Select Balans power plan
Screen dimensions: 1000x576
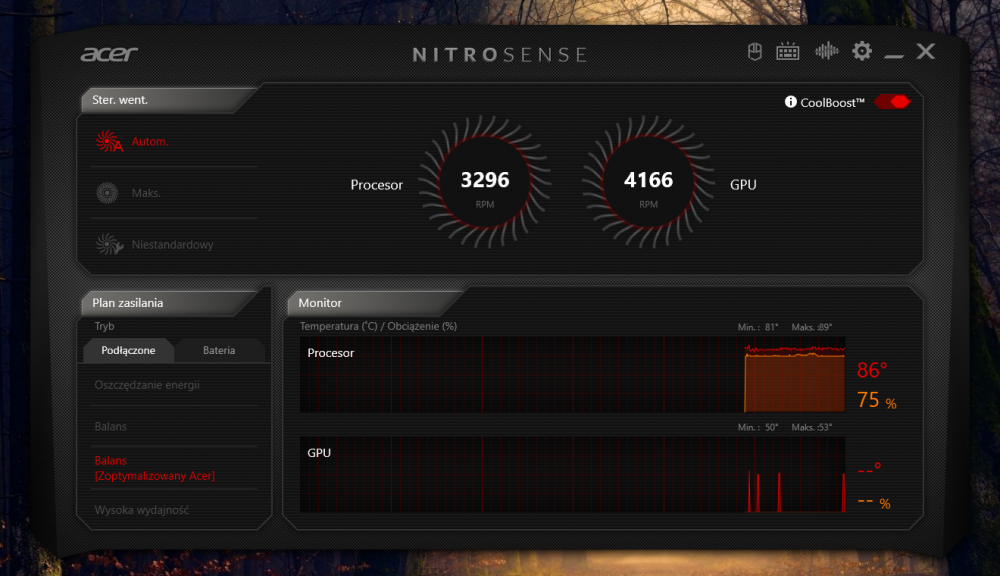tap(111, 427)
